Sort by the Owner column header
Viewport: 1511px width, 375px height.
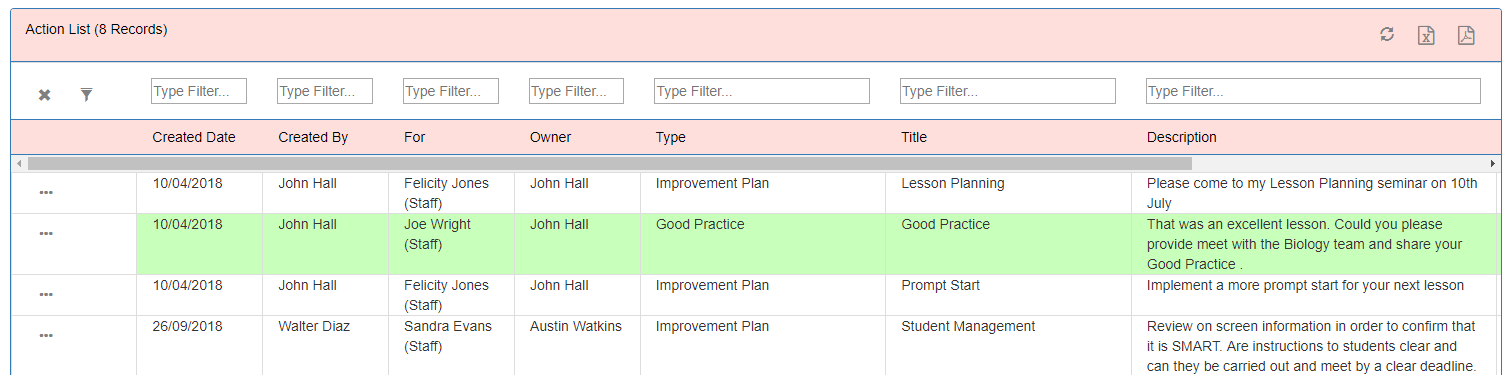click(550, 138)
